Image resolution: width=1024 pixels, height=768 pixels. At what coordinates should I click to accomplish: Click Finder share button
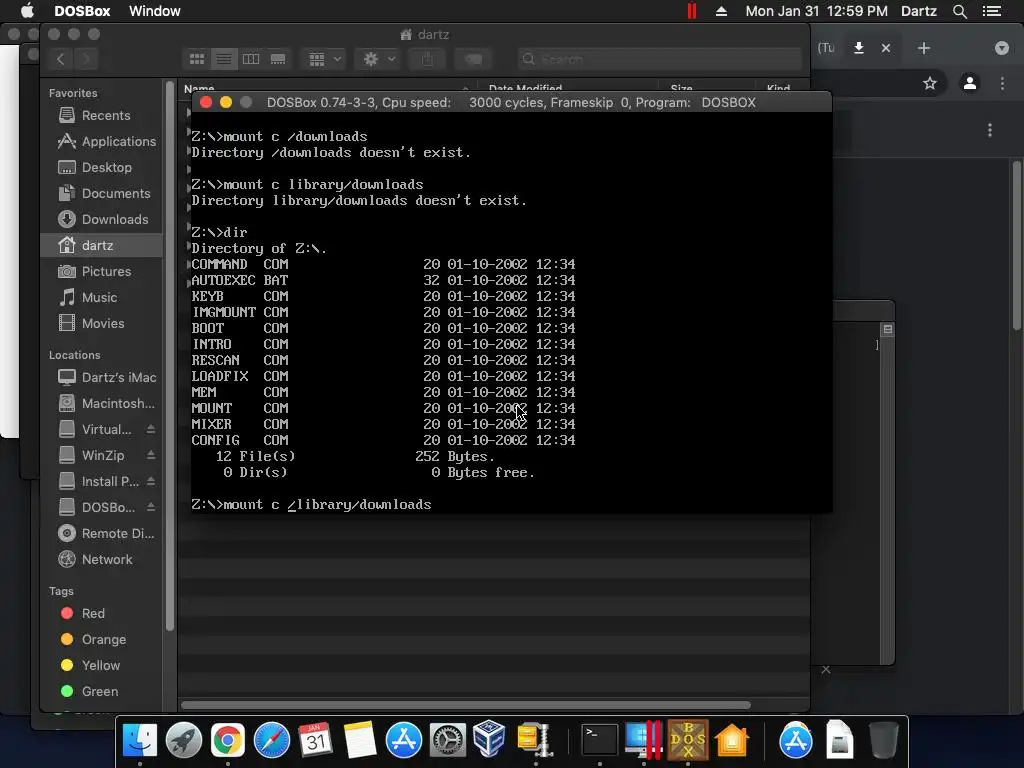pyautogui.click(x=427, y=59)
